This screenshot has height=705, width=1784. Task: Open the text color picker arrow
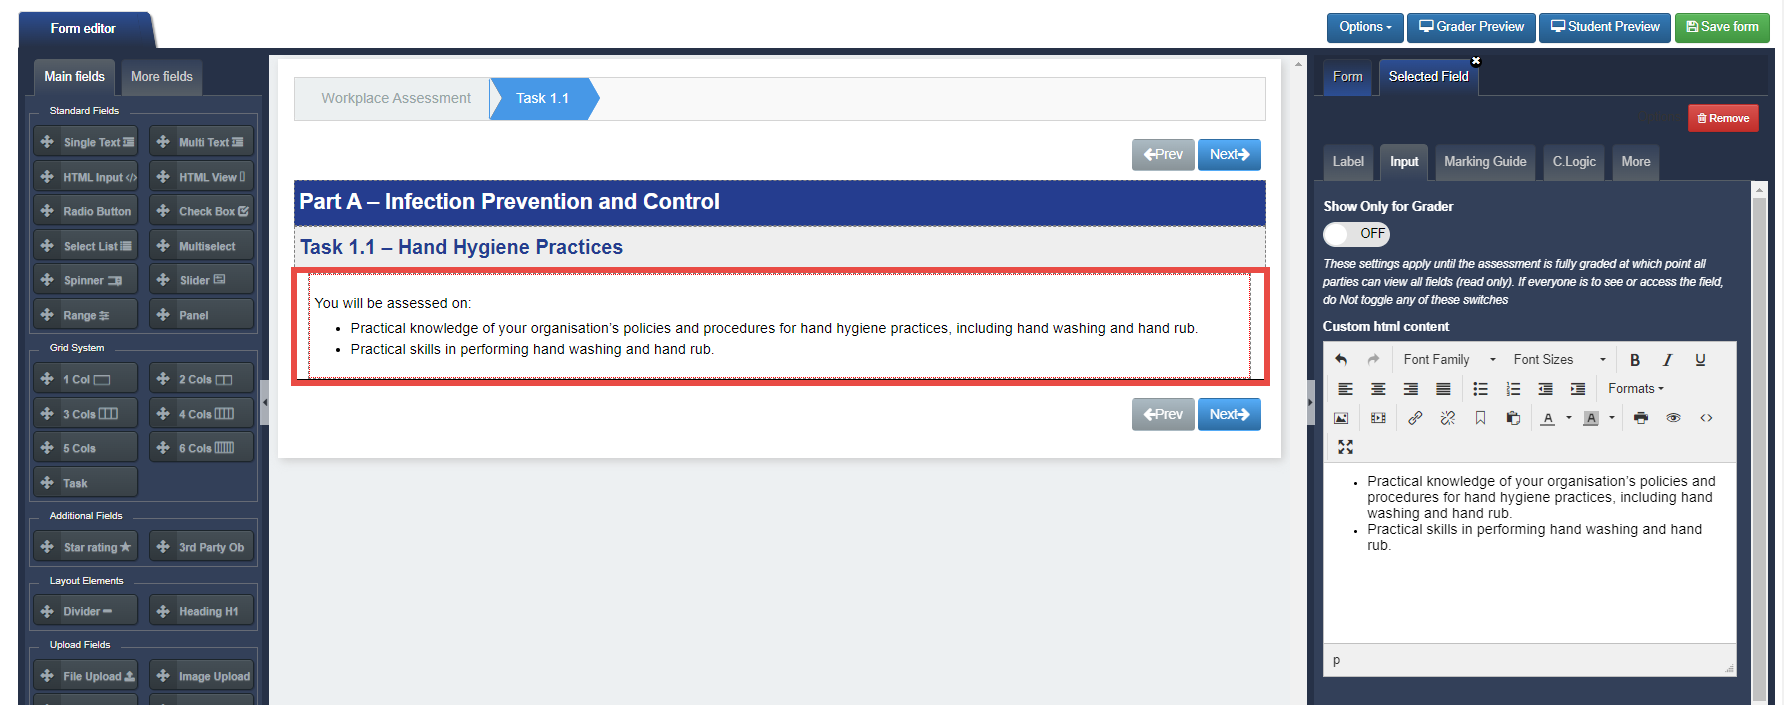[1569, 418]
